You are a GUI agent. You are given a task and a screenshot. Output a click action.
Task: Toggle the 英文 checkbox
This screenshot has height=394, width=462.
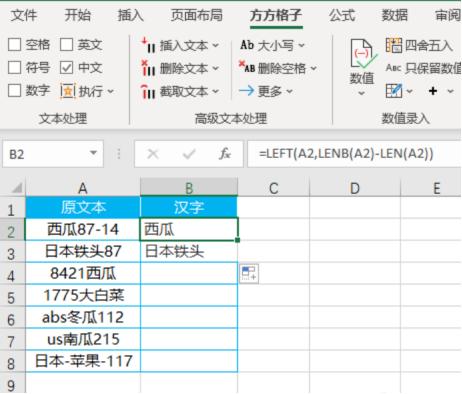coord(66,44)
